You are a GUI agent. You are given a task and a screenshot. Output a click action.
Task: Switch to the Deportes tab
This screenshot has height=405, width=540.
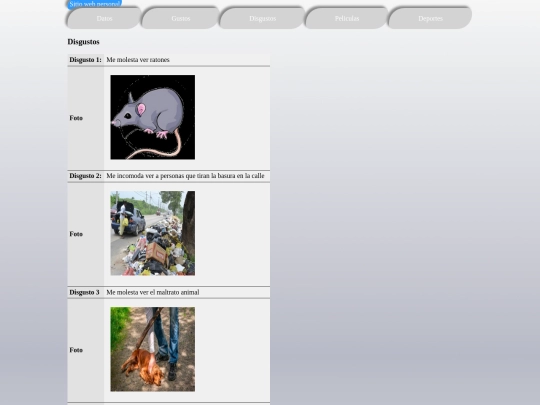click(430, 18)
